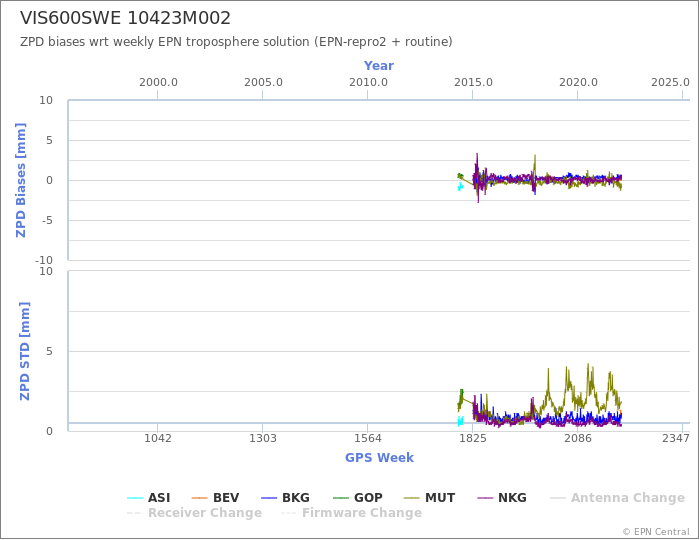Image resolution: width=700 pixels, height=540 pixels.
Task: Click the cyan ASI points in biases plot
Action: click(460, 187)
